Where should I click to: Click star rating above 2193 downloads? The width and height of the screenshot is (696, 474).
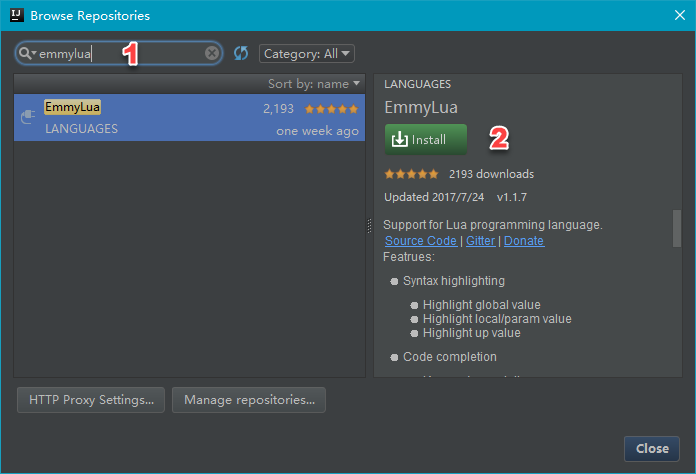tap(411, 174)
